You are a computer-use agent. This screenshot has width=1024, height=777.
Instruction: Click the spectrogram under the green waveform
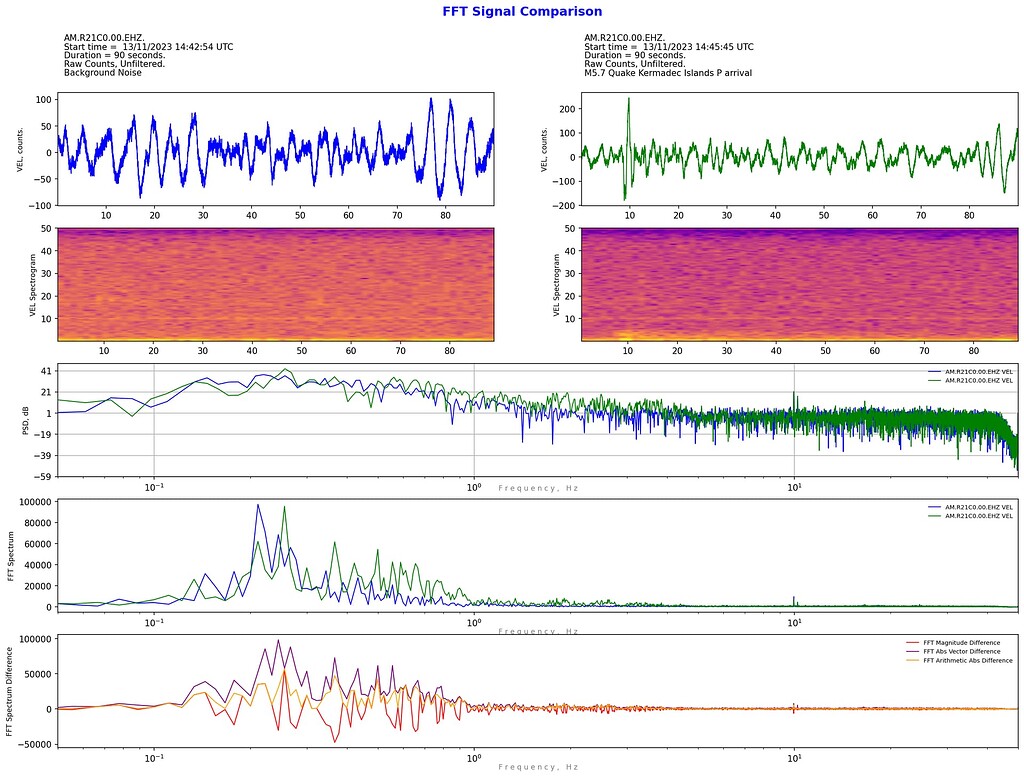click(x=797, y=284)
